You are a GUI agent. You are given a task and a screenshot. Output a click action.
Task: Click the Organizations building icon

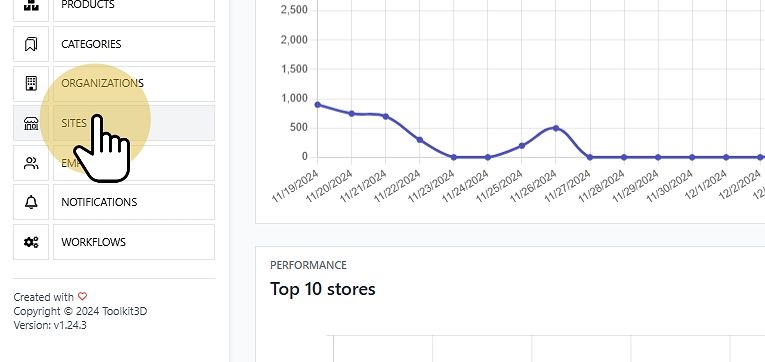coord(31,83)
